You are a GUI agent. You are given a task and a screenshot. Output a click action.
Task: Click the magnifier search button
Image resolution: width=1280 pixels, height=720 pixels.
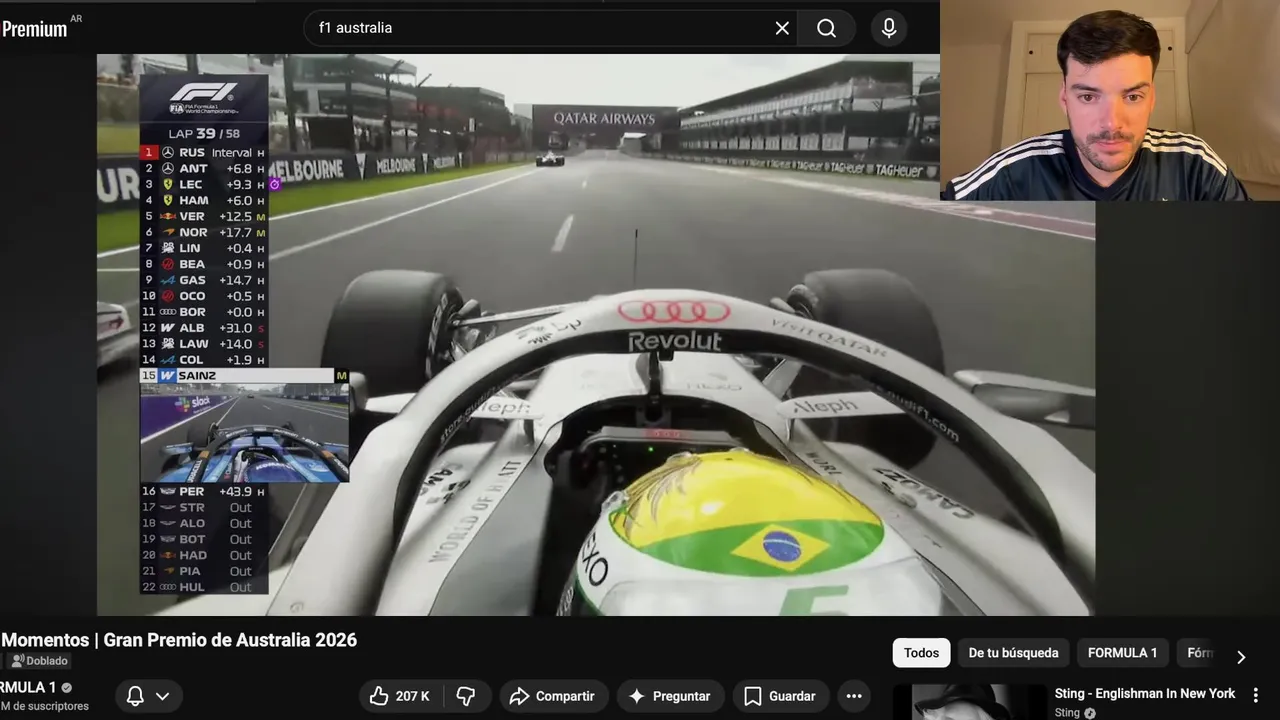pyautogui.click(x=826, y=28)
